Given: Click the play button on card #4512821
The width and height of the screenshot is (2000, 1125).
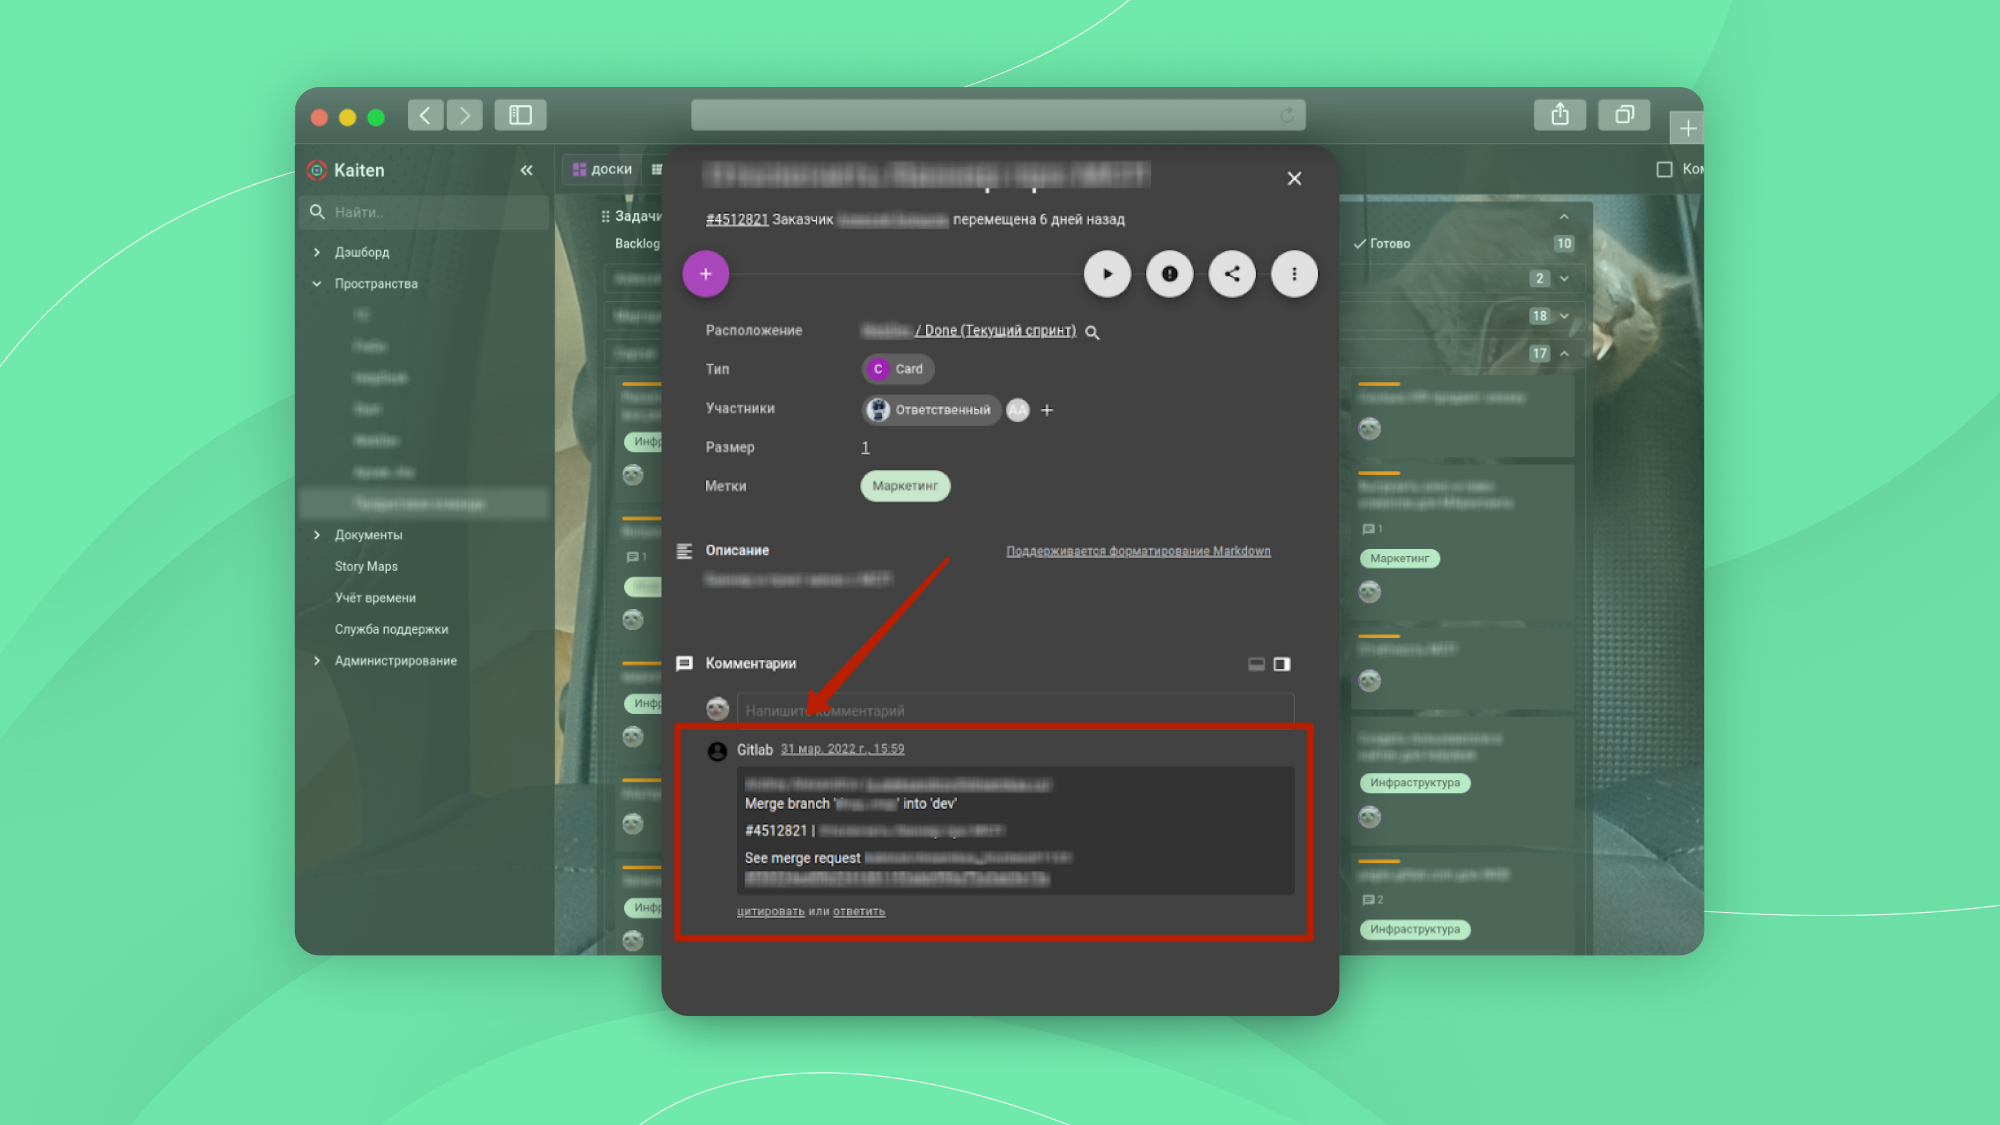Looking at the screenshot, I should (1107, 273).
